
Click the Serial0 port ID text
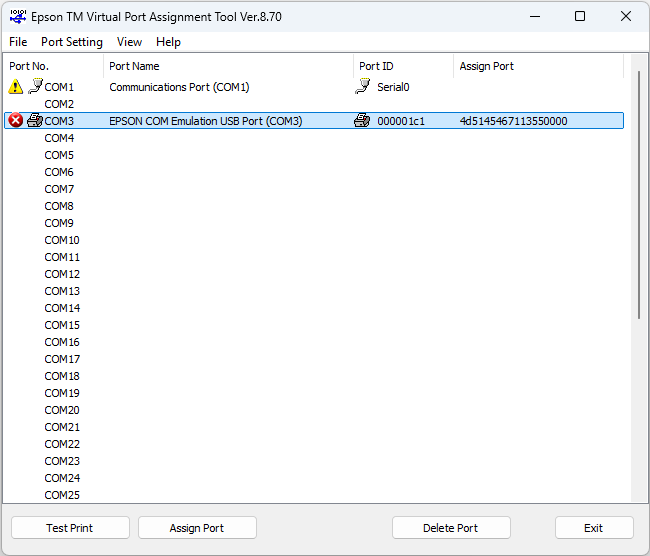point(393,87)
